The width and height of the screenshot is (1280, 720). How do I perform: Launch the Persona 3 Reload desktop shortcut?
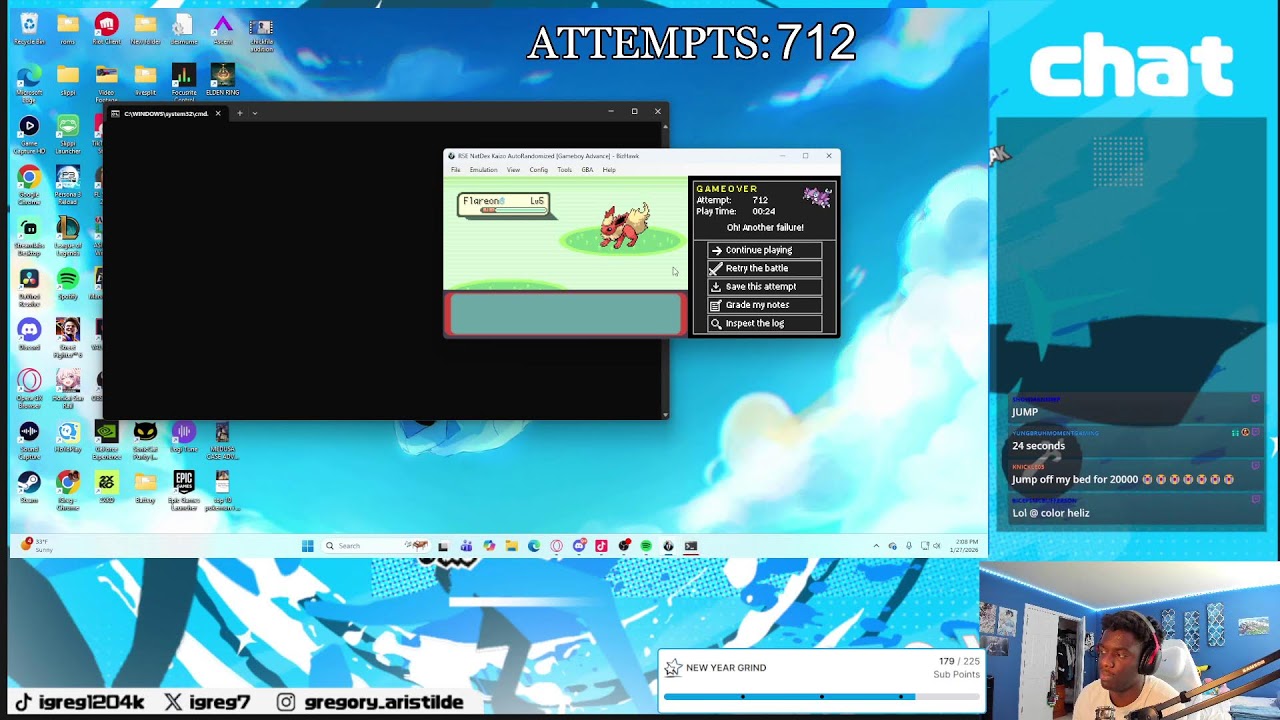click(x=68, y=186)
